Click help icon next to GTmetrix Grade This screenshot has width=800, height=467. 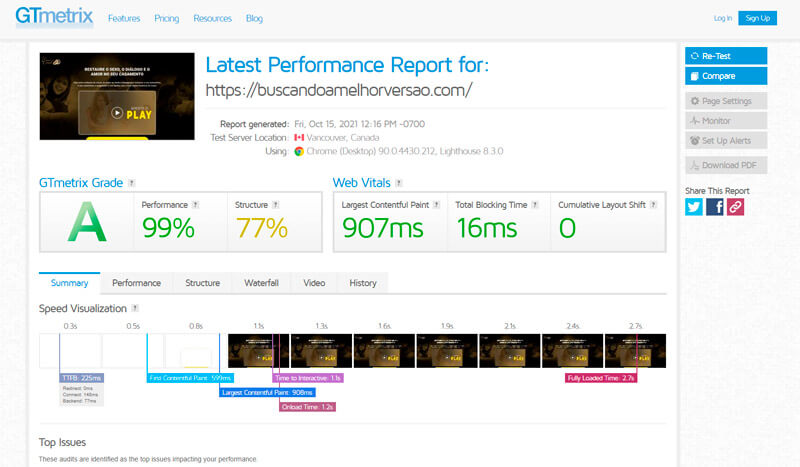tap(132, 183)
